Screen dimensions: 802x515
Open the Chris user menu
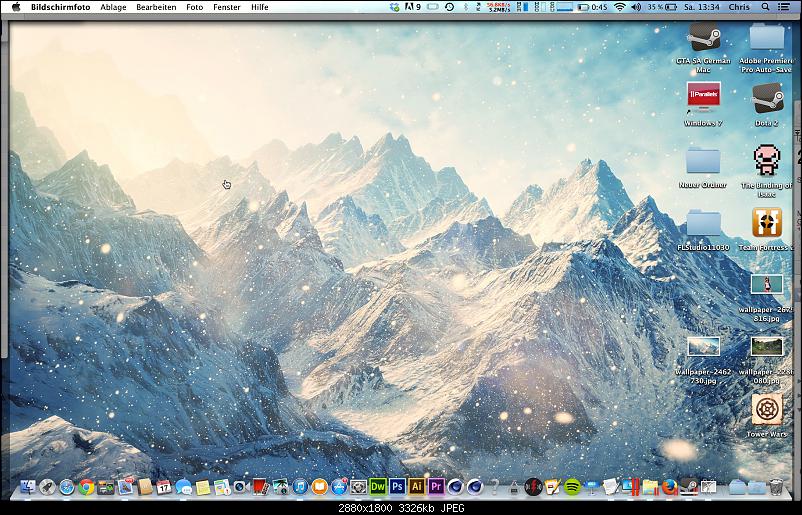pos(739,7)
